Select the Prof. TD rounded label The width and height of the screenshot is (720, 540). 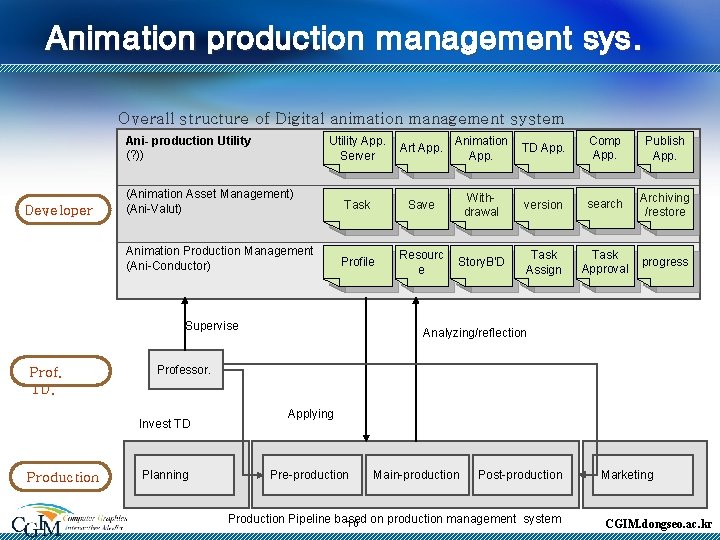coord(61,371)
